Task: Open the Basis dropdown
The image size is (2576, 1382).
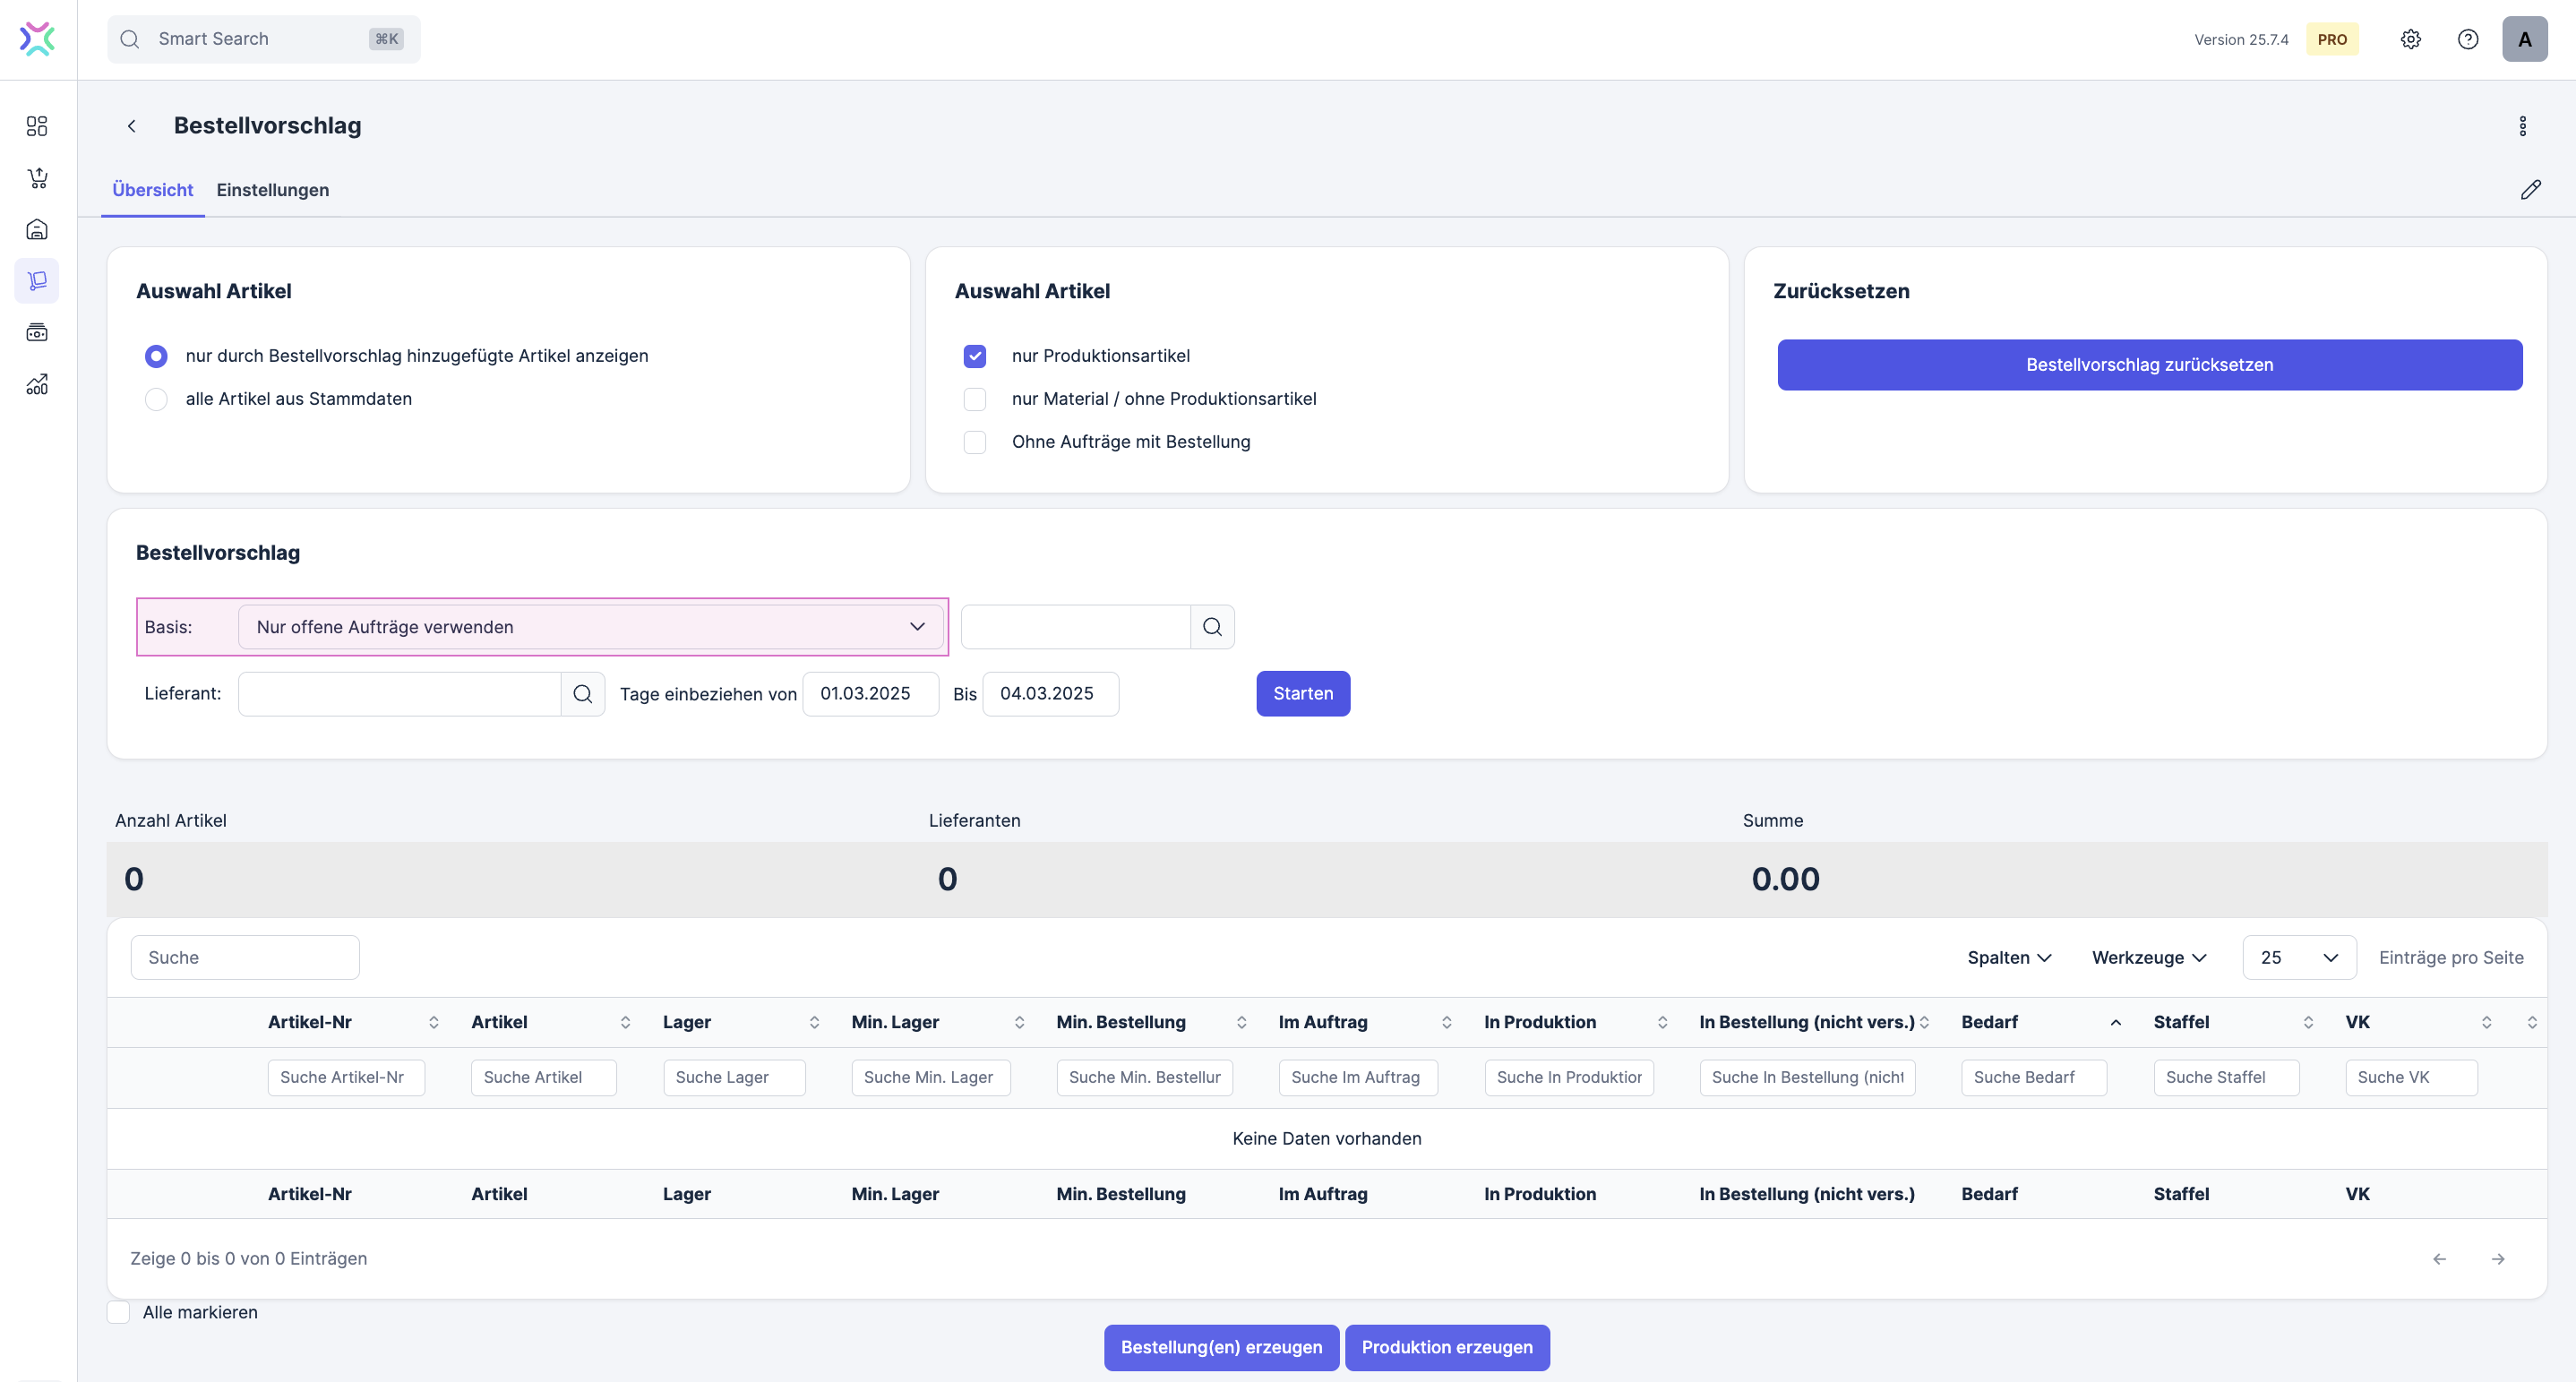Action: (590, 627)
